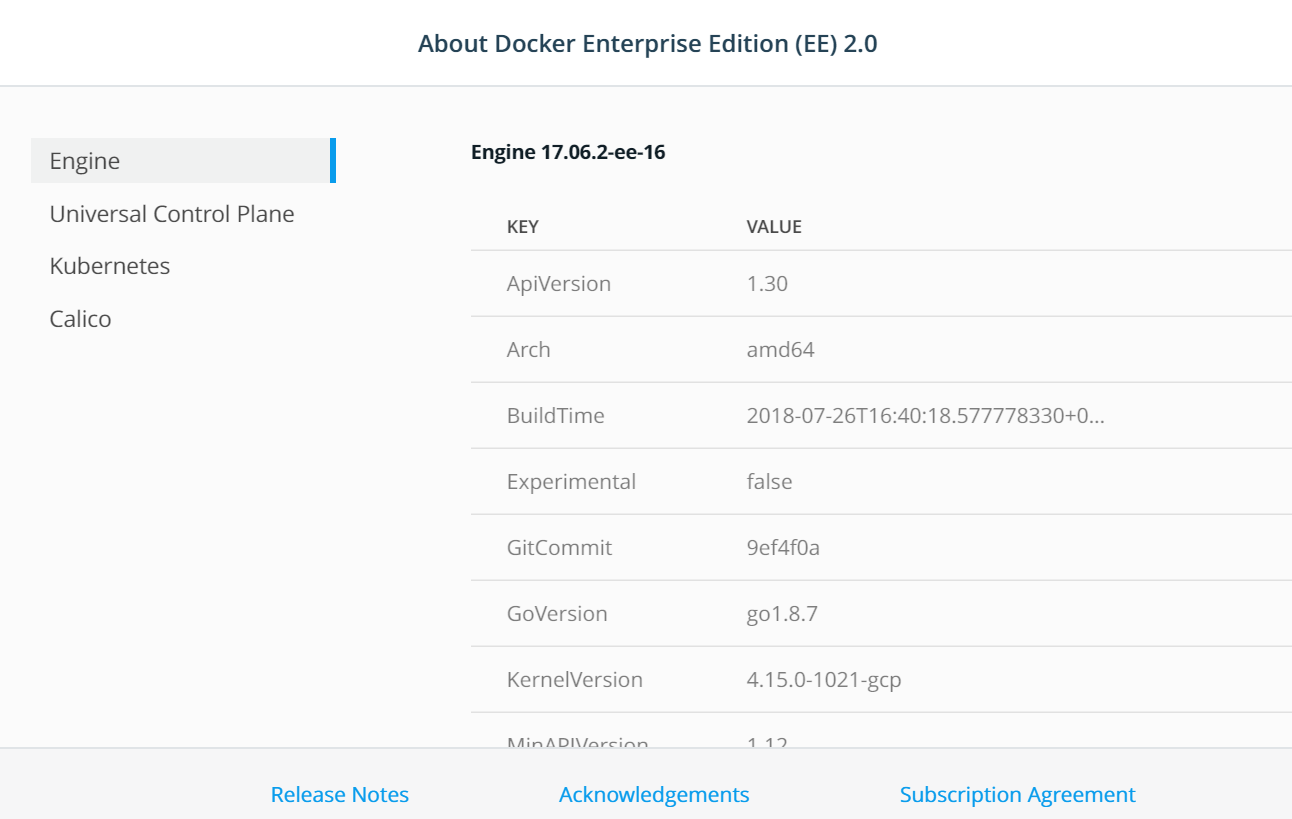The height and width of the screenshot is (819, 1292).
Task: Select the ApiVersion row key
Action: [x=559, y=284]
